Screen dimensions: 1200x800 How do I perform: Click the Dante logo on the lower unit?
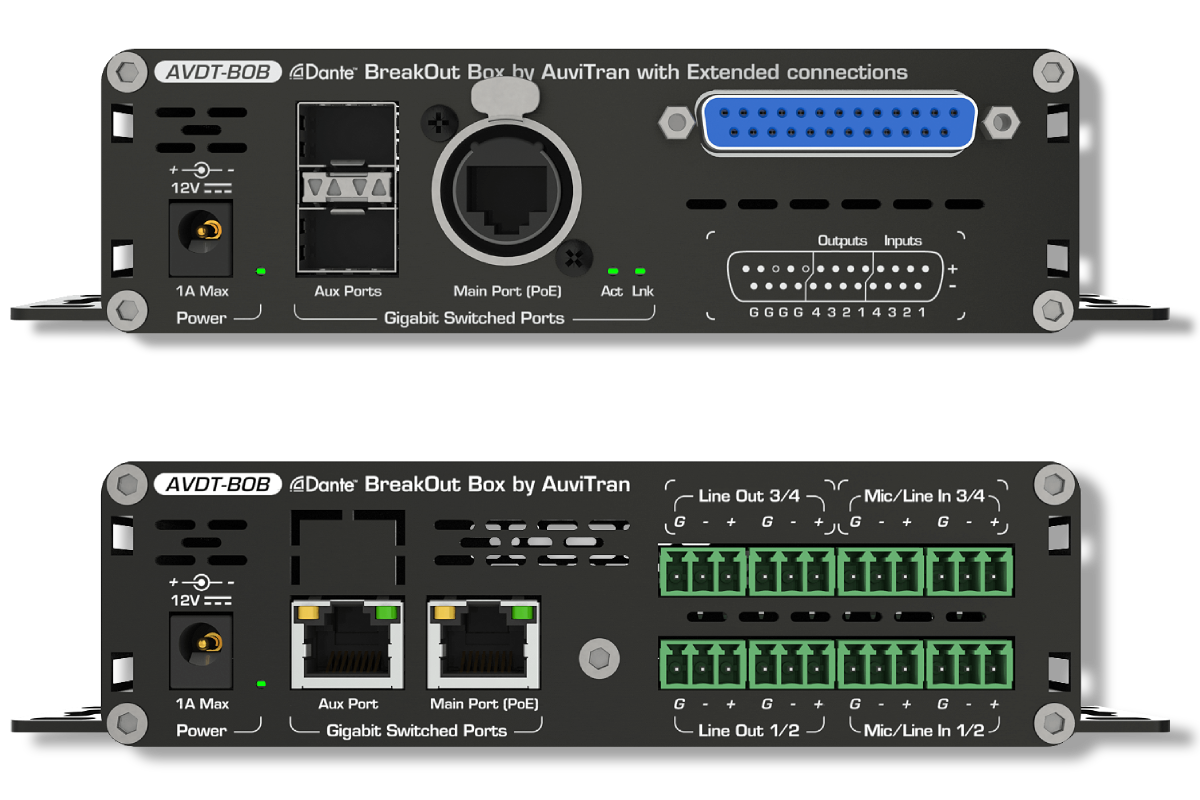(323, 484)
